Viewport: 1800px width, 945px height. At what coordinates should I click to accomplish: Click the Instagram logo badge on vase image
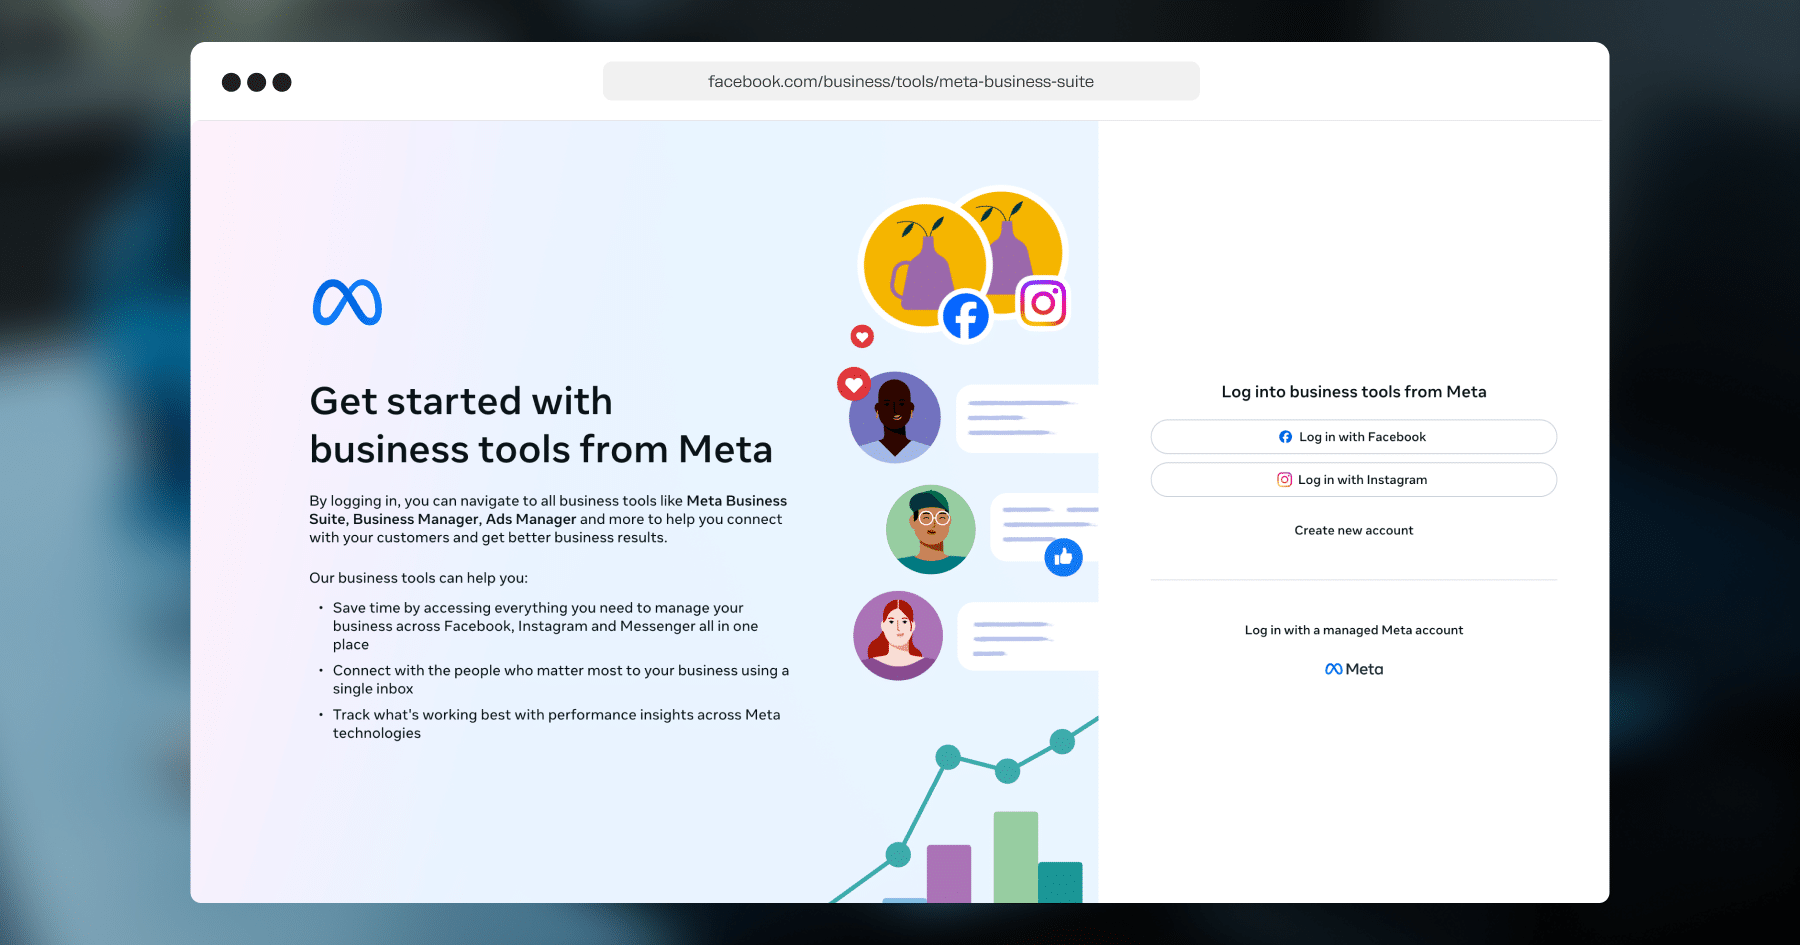(x=1043, y=302)
